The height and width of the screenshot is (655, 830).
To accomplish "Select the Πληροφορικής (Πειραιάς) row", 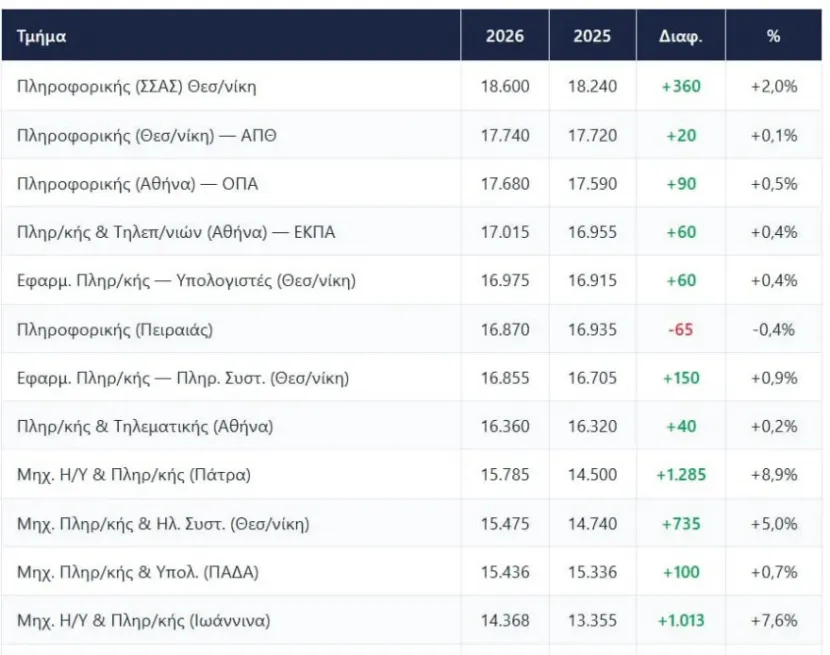I will (412, 329).
